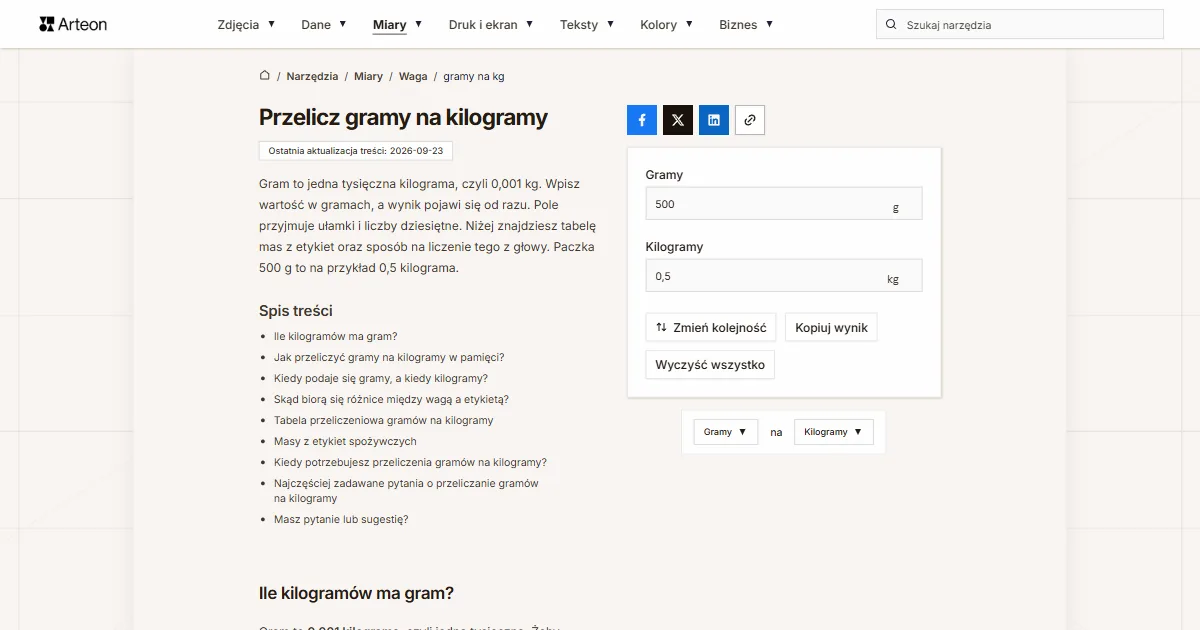Click the "Ostatnia aktualizacja treści: 2026-09-23" badge
Image resolution: width=1200 pixels, height=630 pixels.
point(356,151)
